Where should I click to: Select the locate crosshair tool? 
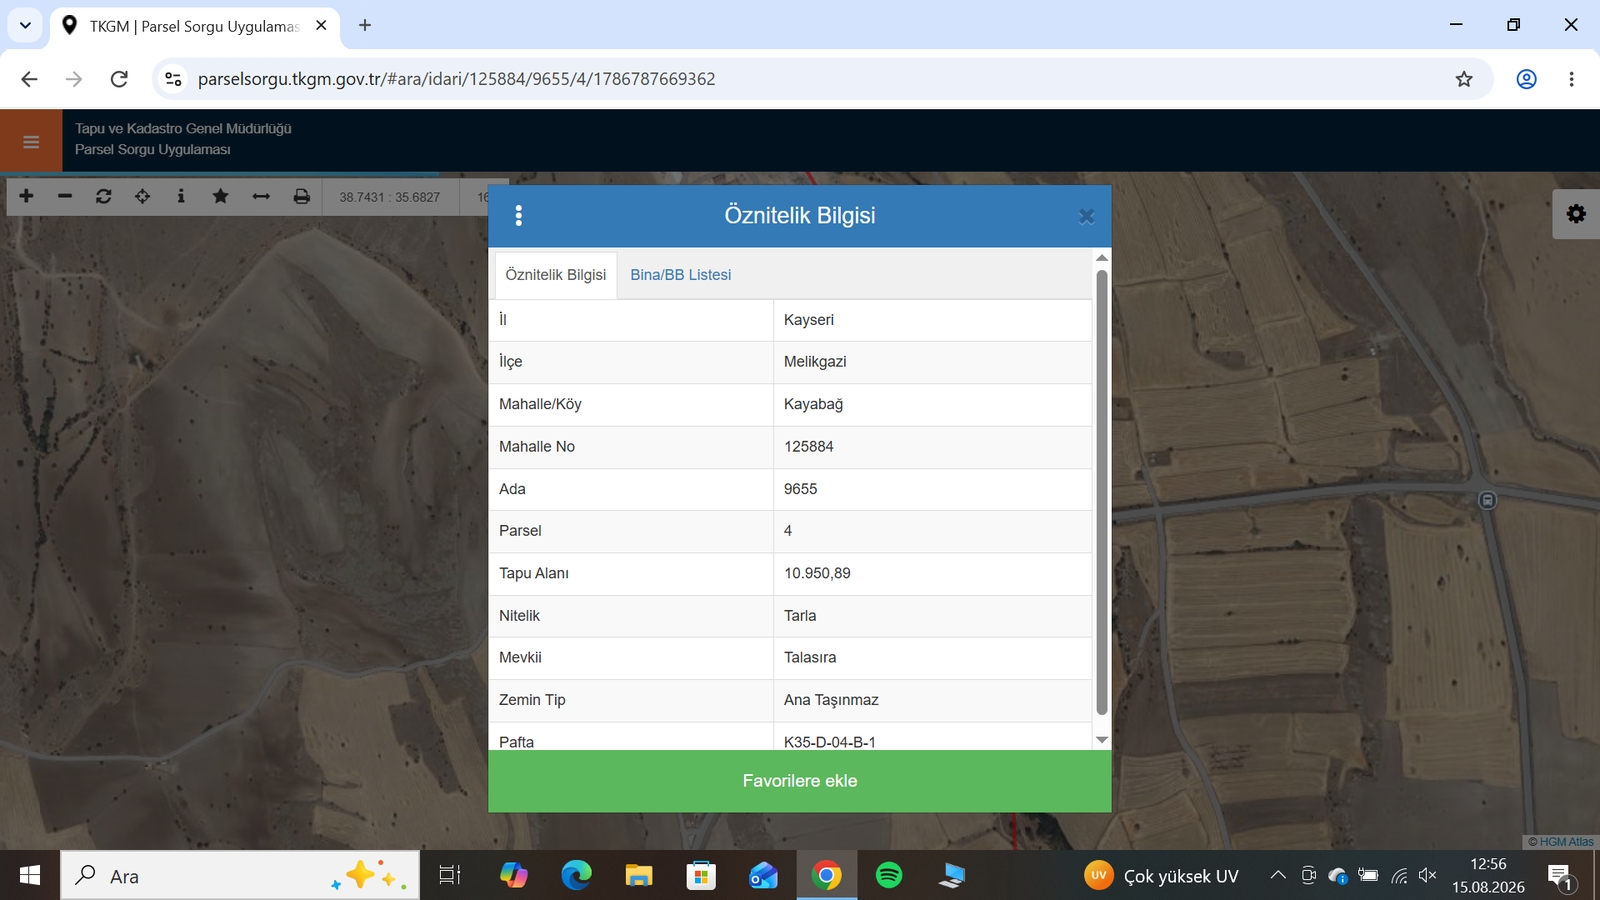[143, 196]
